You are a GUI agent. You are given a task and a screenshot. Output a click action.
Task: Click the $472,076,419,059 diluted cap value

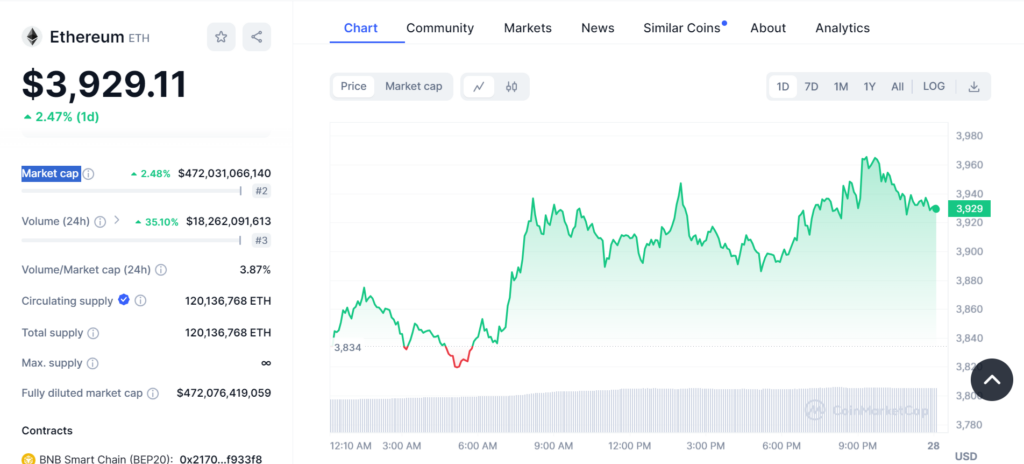224,393
